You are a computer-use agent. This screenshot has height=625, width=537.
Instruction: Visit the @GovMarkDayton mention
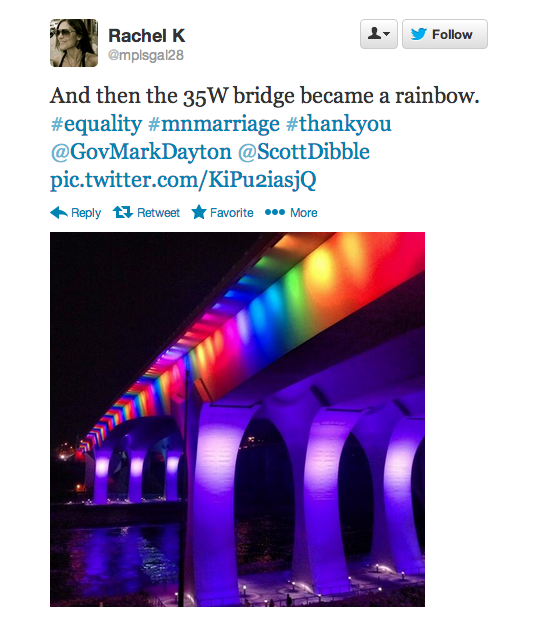pyautogui.click(x=141, y=151)
